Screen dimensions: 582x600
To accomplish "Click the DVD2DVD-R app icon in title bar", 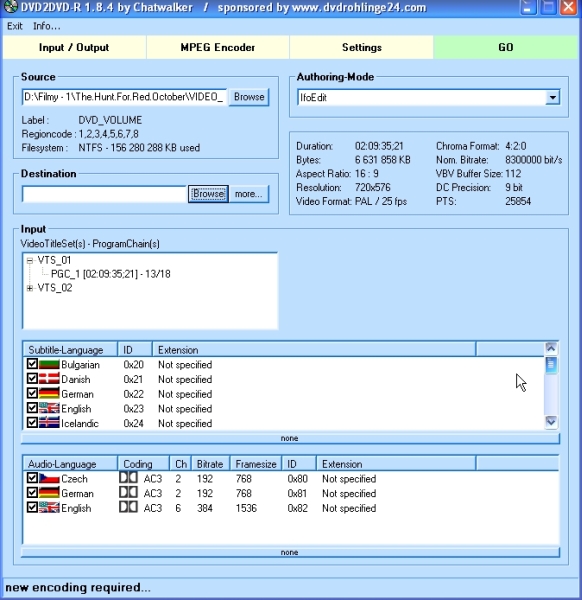I will click(11, 7).
